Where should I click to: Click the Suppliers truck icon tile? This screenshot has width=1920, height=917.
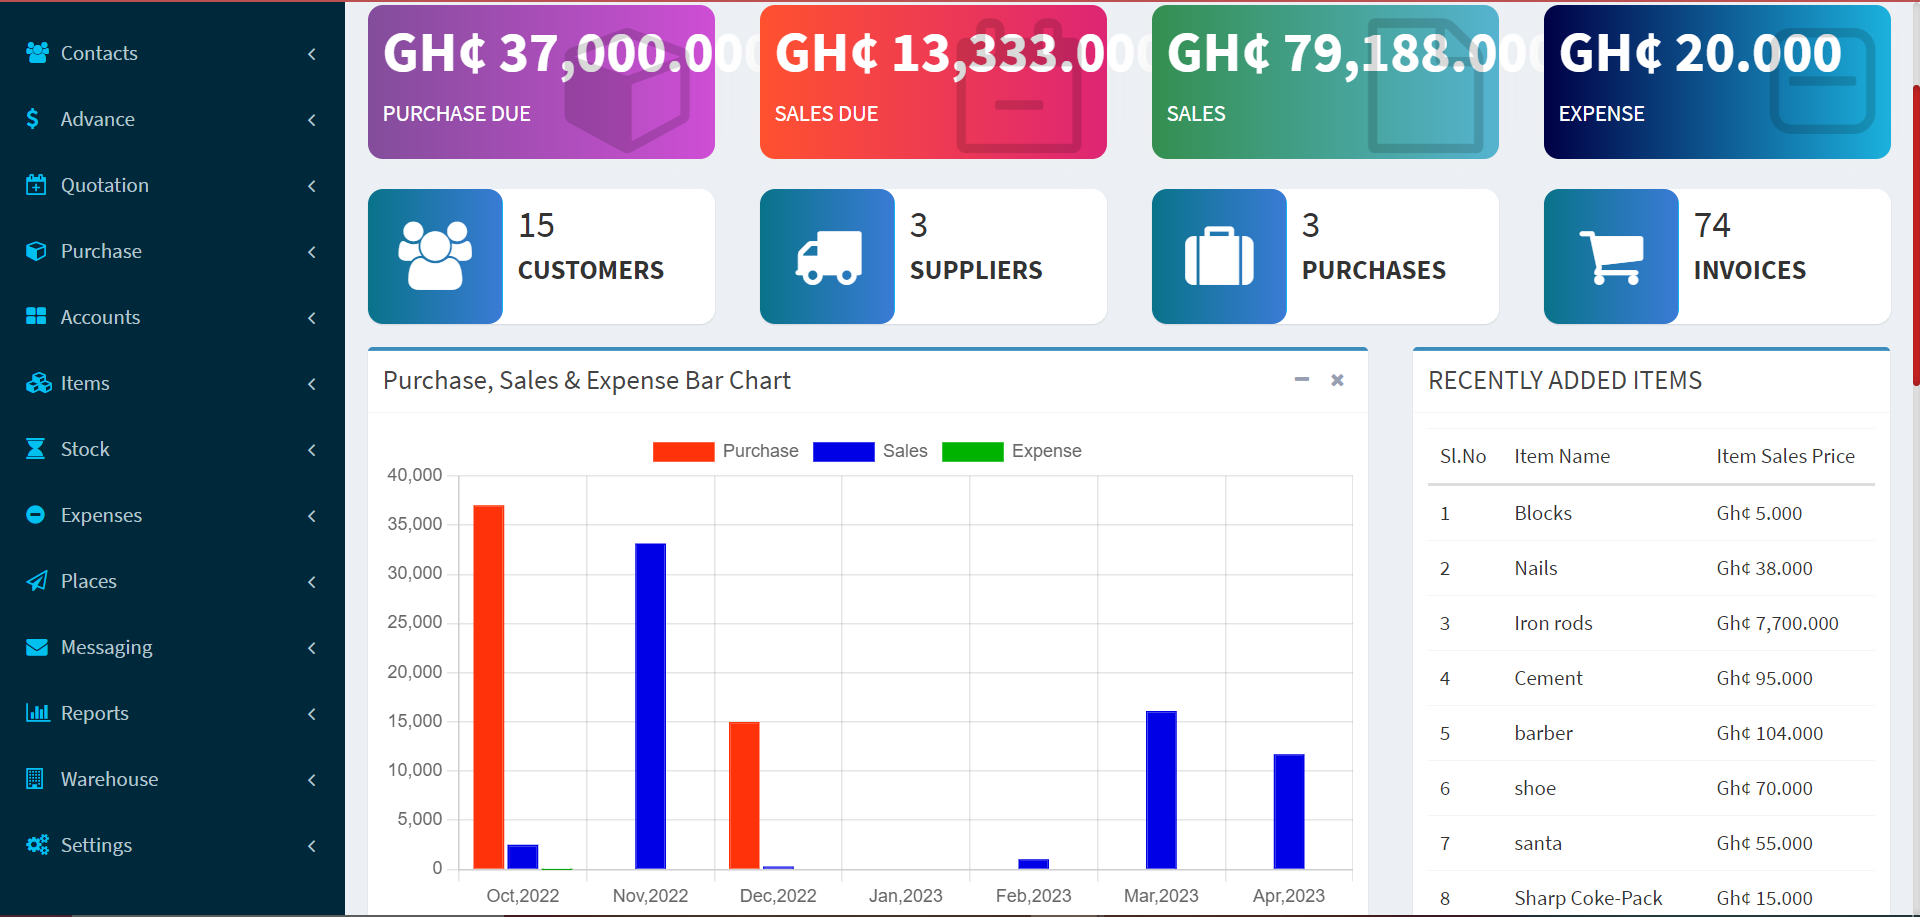pos(827,256)
